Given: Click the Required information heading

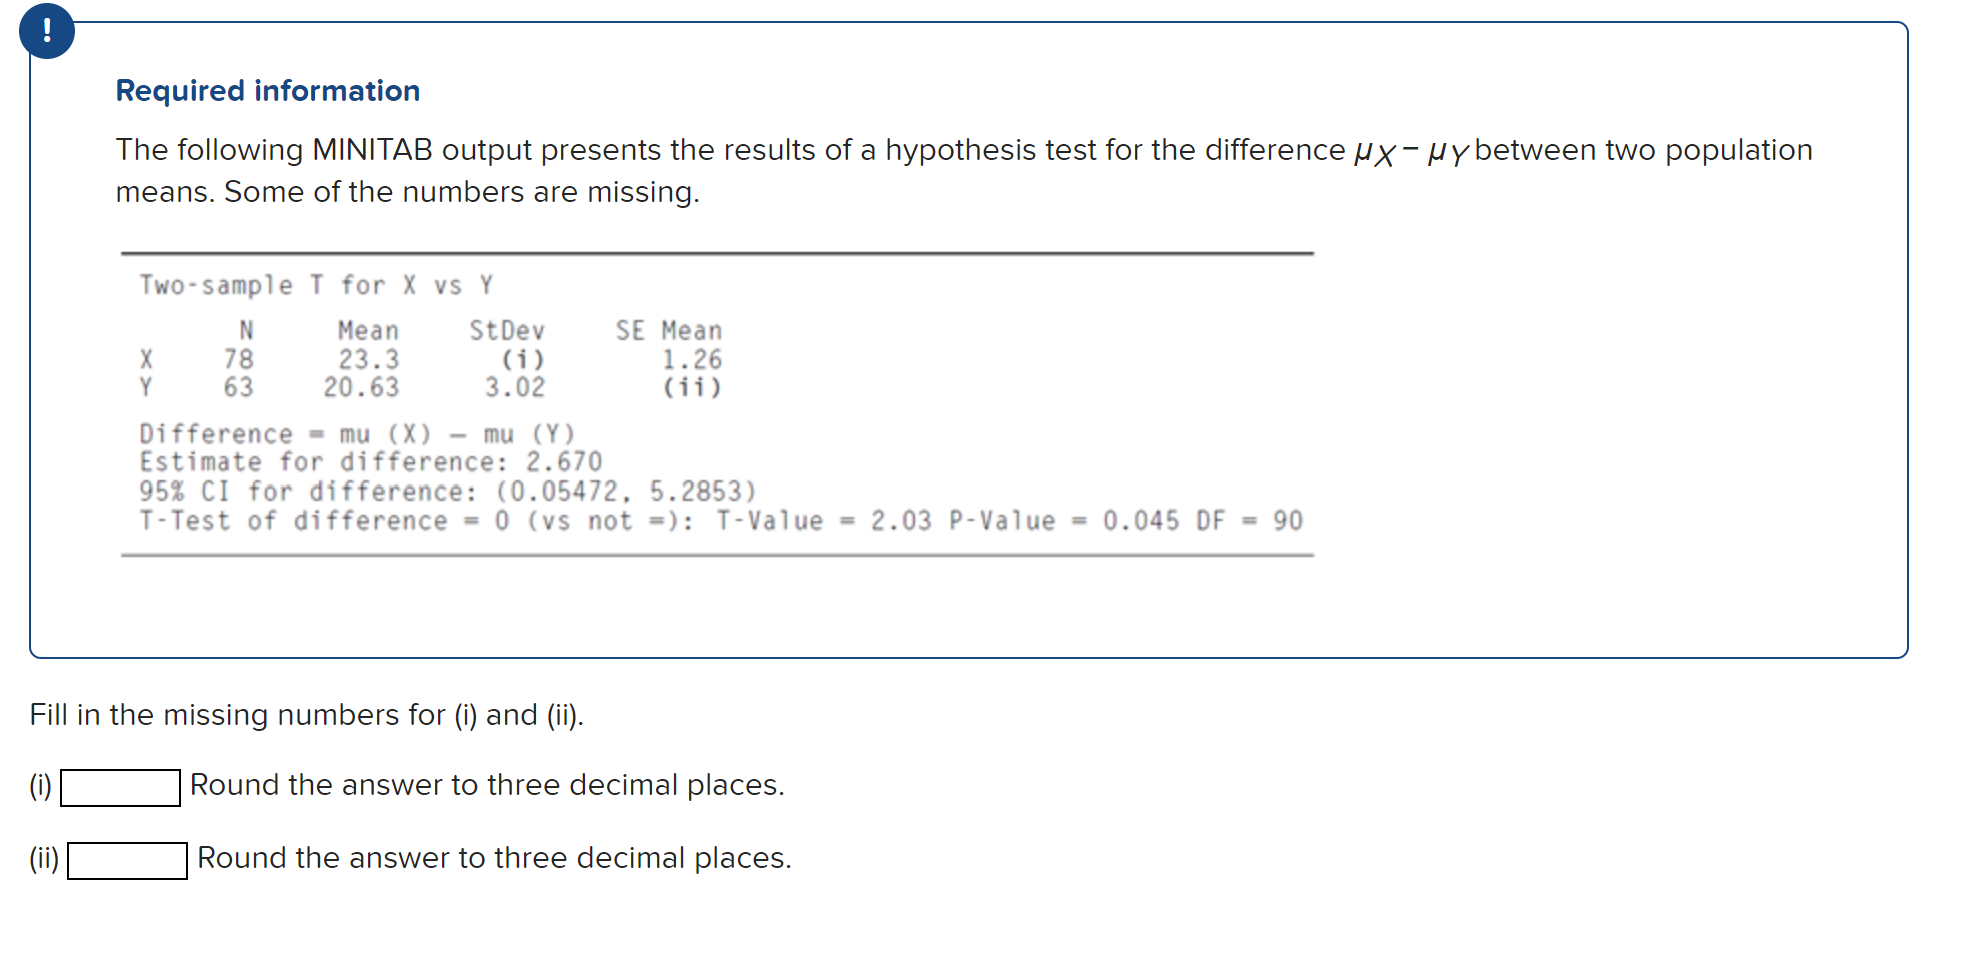Looking at the screenshot, I should [x=266, y=90].
